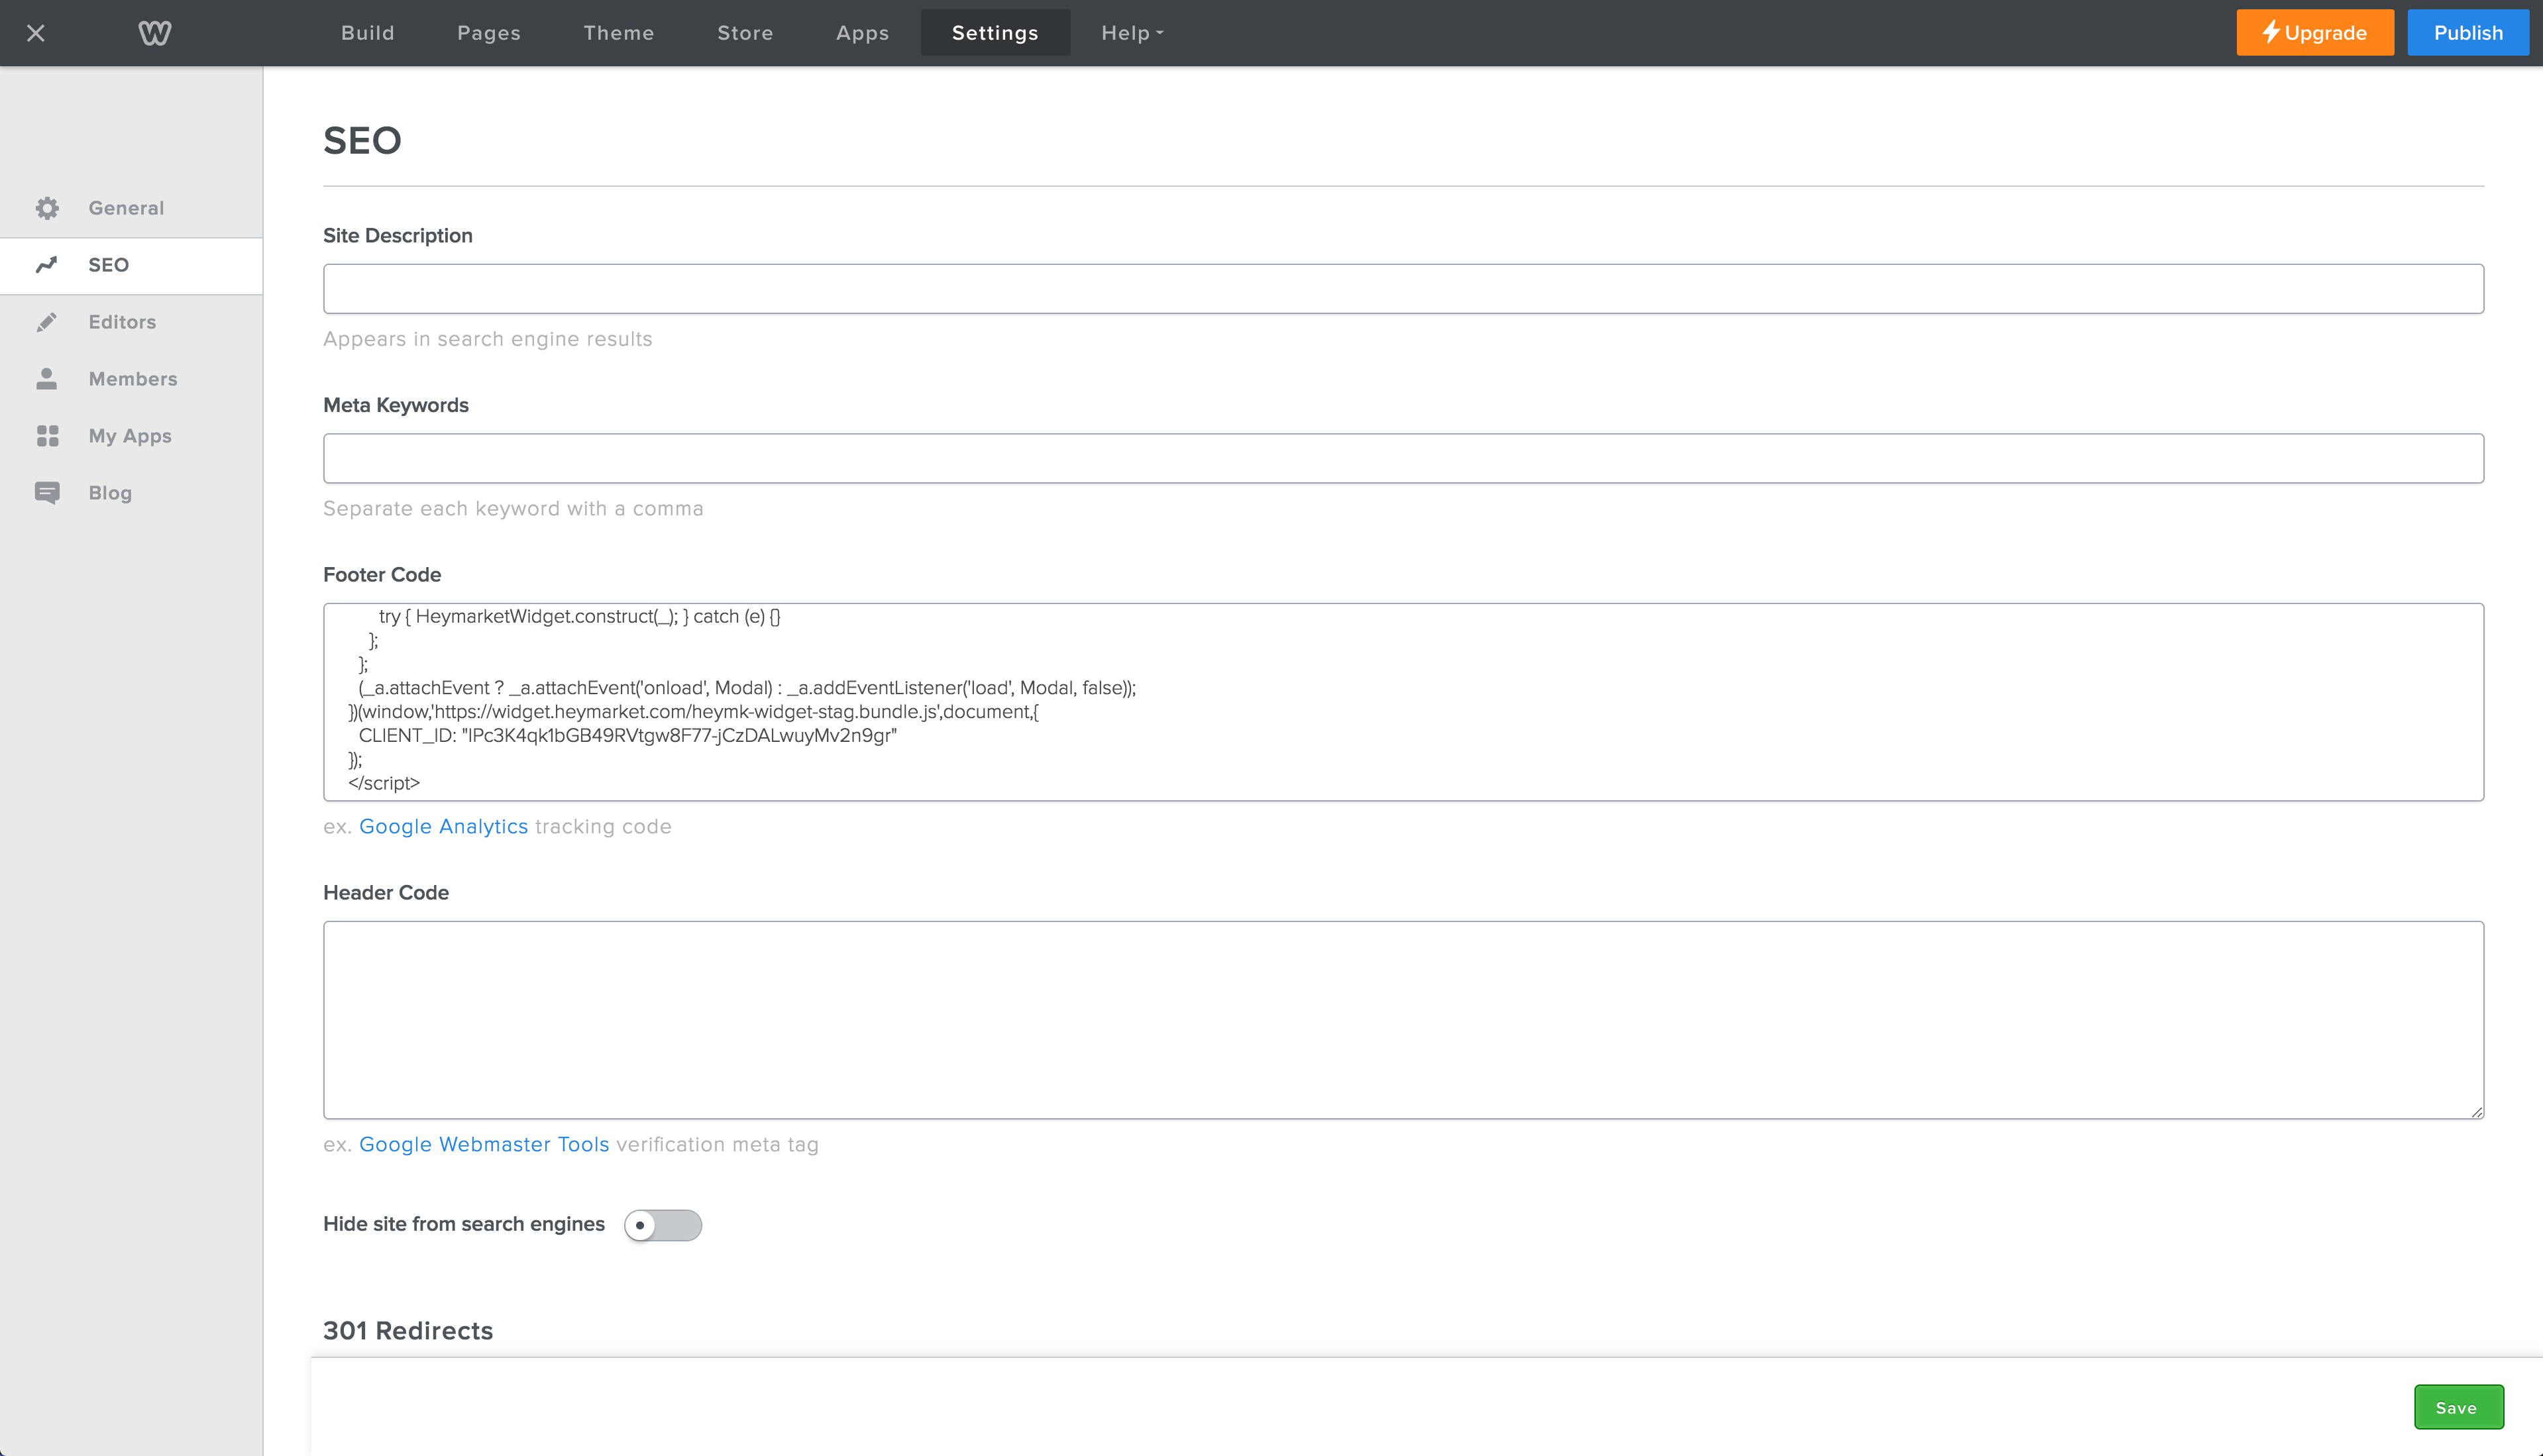Click inside the Footer Code textarea
This screenshot has height=1456, width=2543.
[1403, 702]
